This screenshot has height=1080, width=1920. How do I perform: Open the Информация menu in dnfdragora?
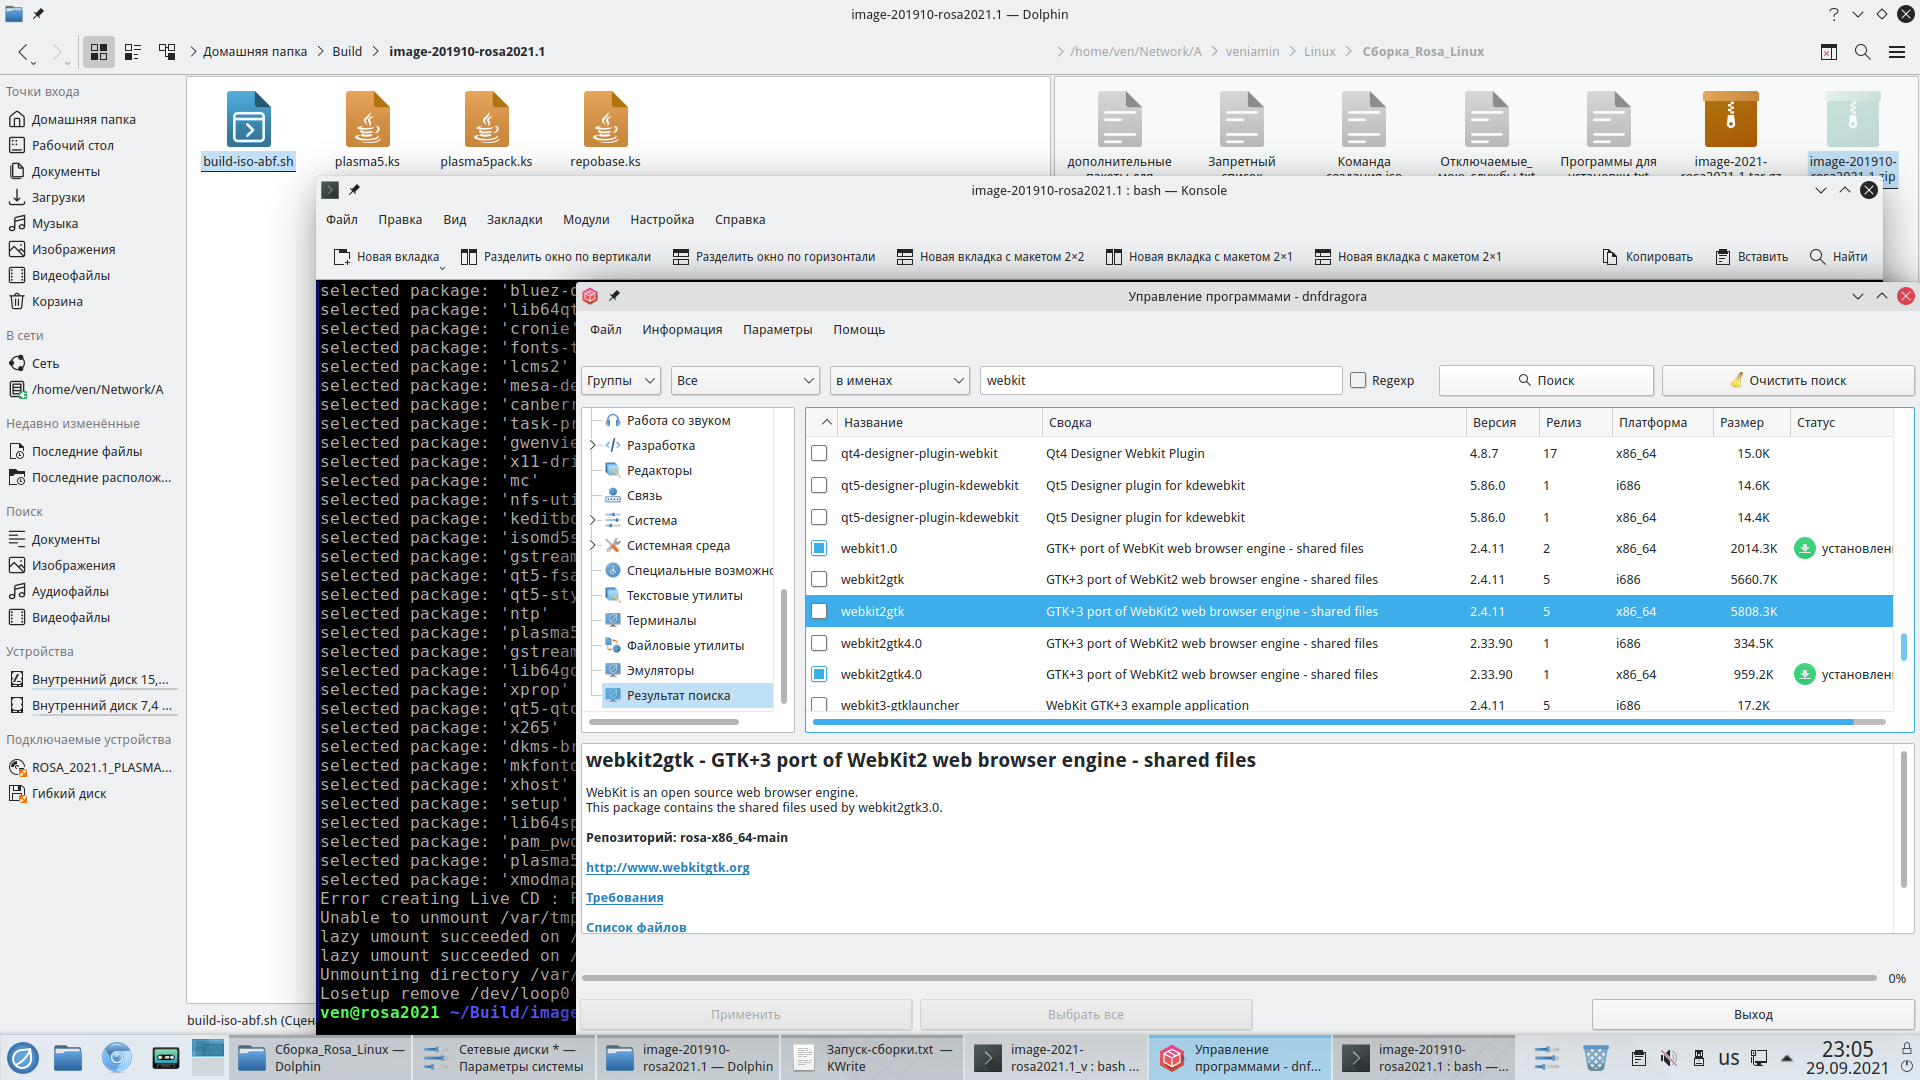pyautogui.click(x=682, y=330)
